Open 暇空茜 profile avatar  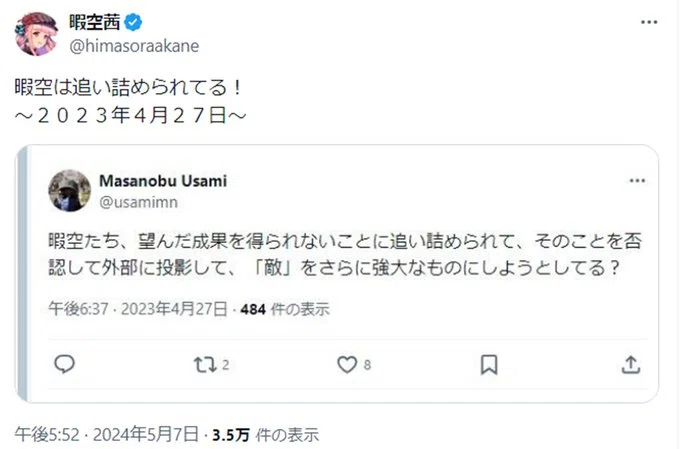pos(36,34)
